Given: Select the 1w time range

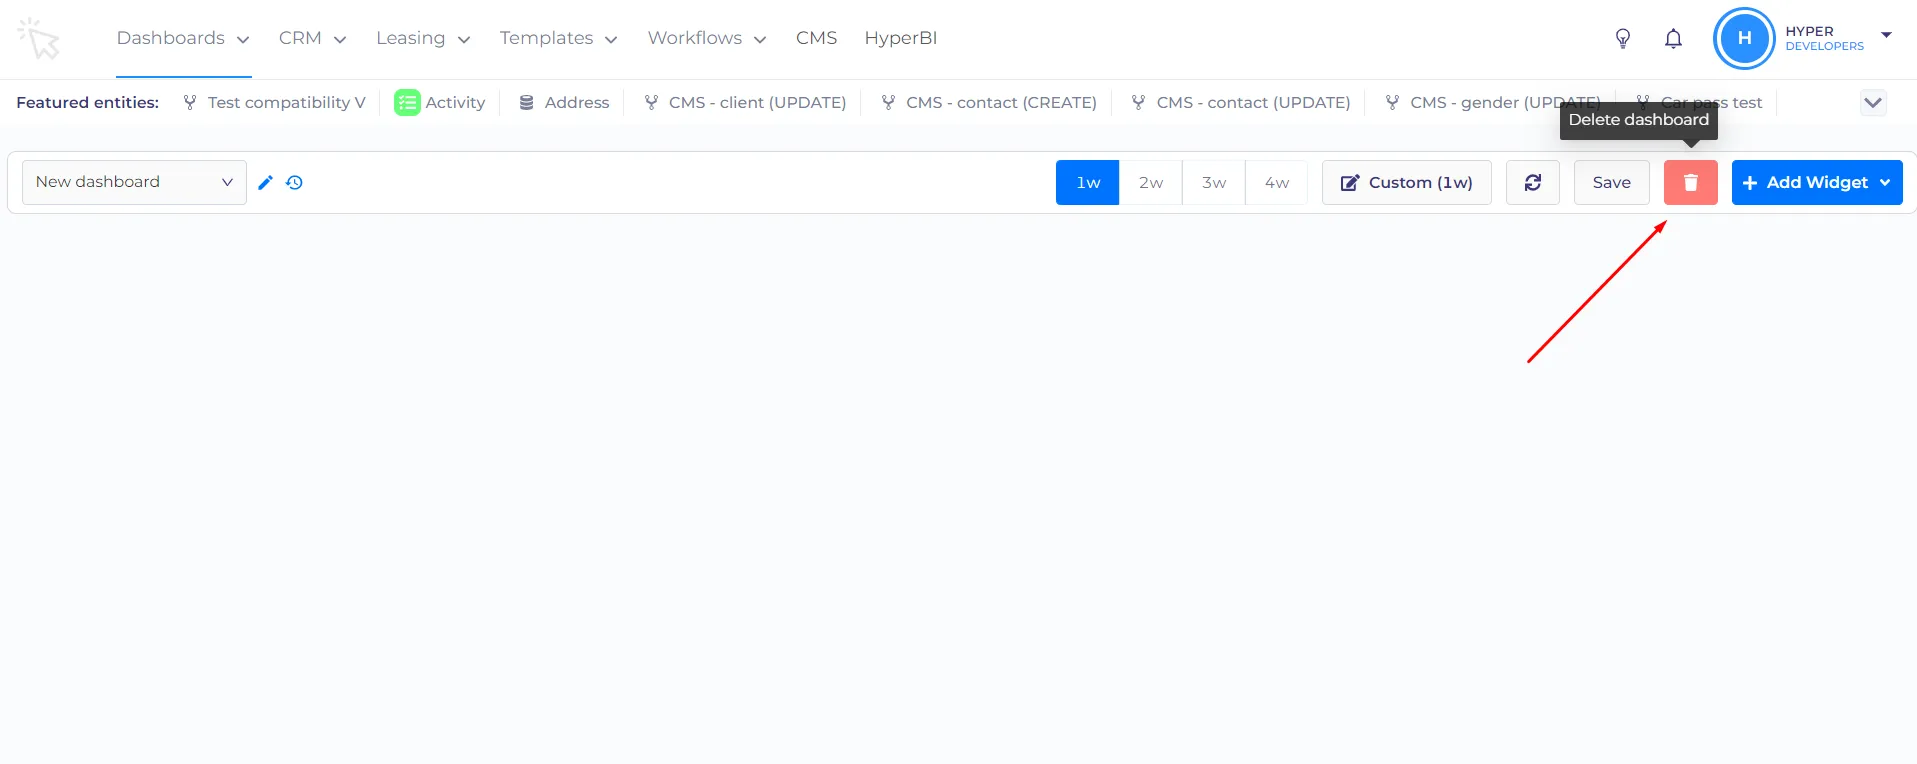Looking at the screenshot, I should pos(1088,182).
